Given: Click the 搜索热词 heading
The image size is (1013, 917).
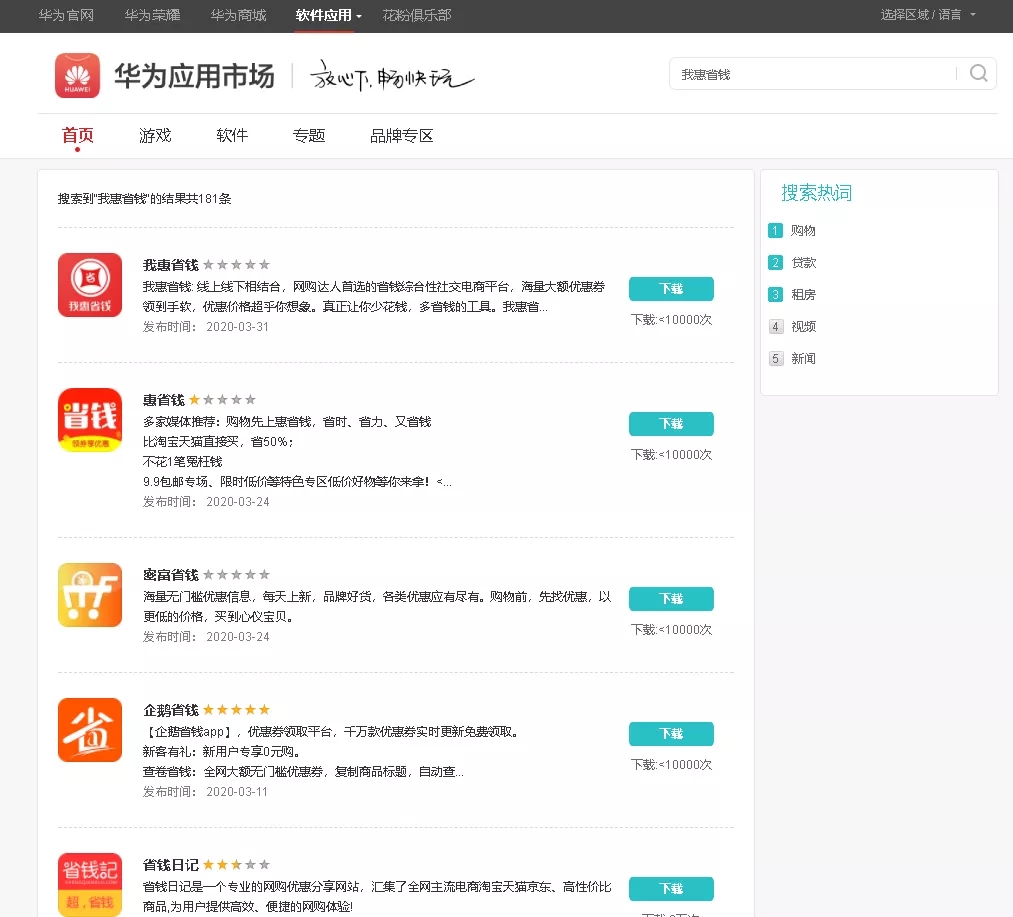Looking at the screenshot, I should [817, 193].
